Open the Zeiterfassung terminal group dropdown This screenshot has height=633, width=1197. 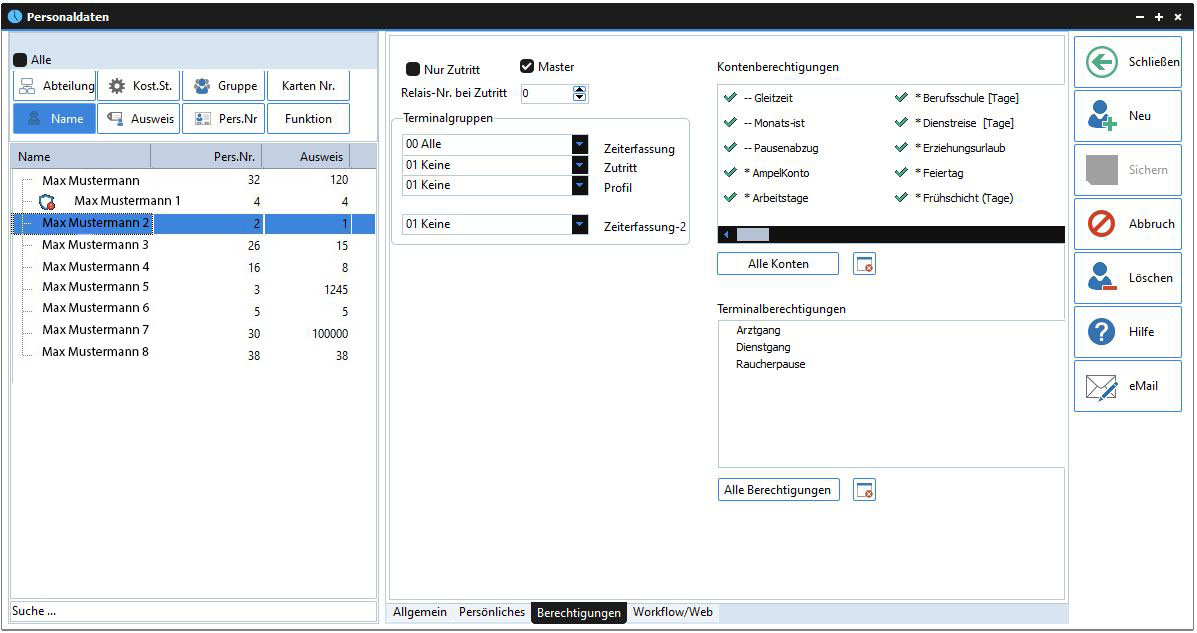click(580, 144)
